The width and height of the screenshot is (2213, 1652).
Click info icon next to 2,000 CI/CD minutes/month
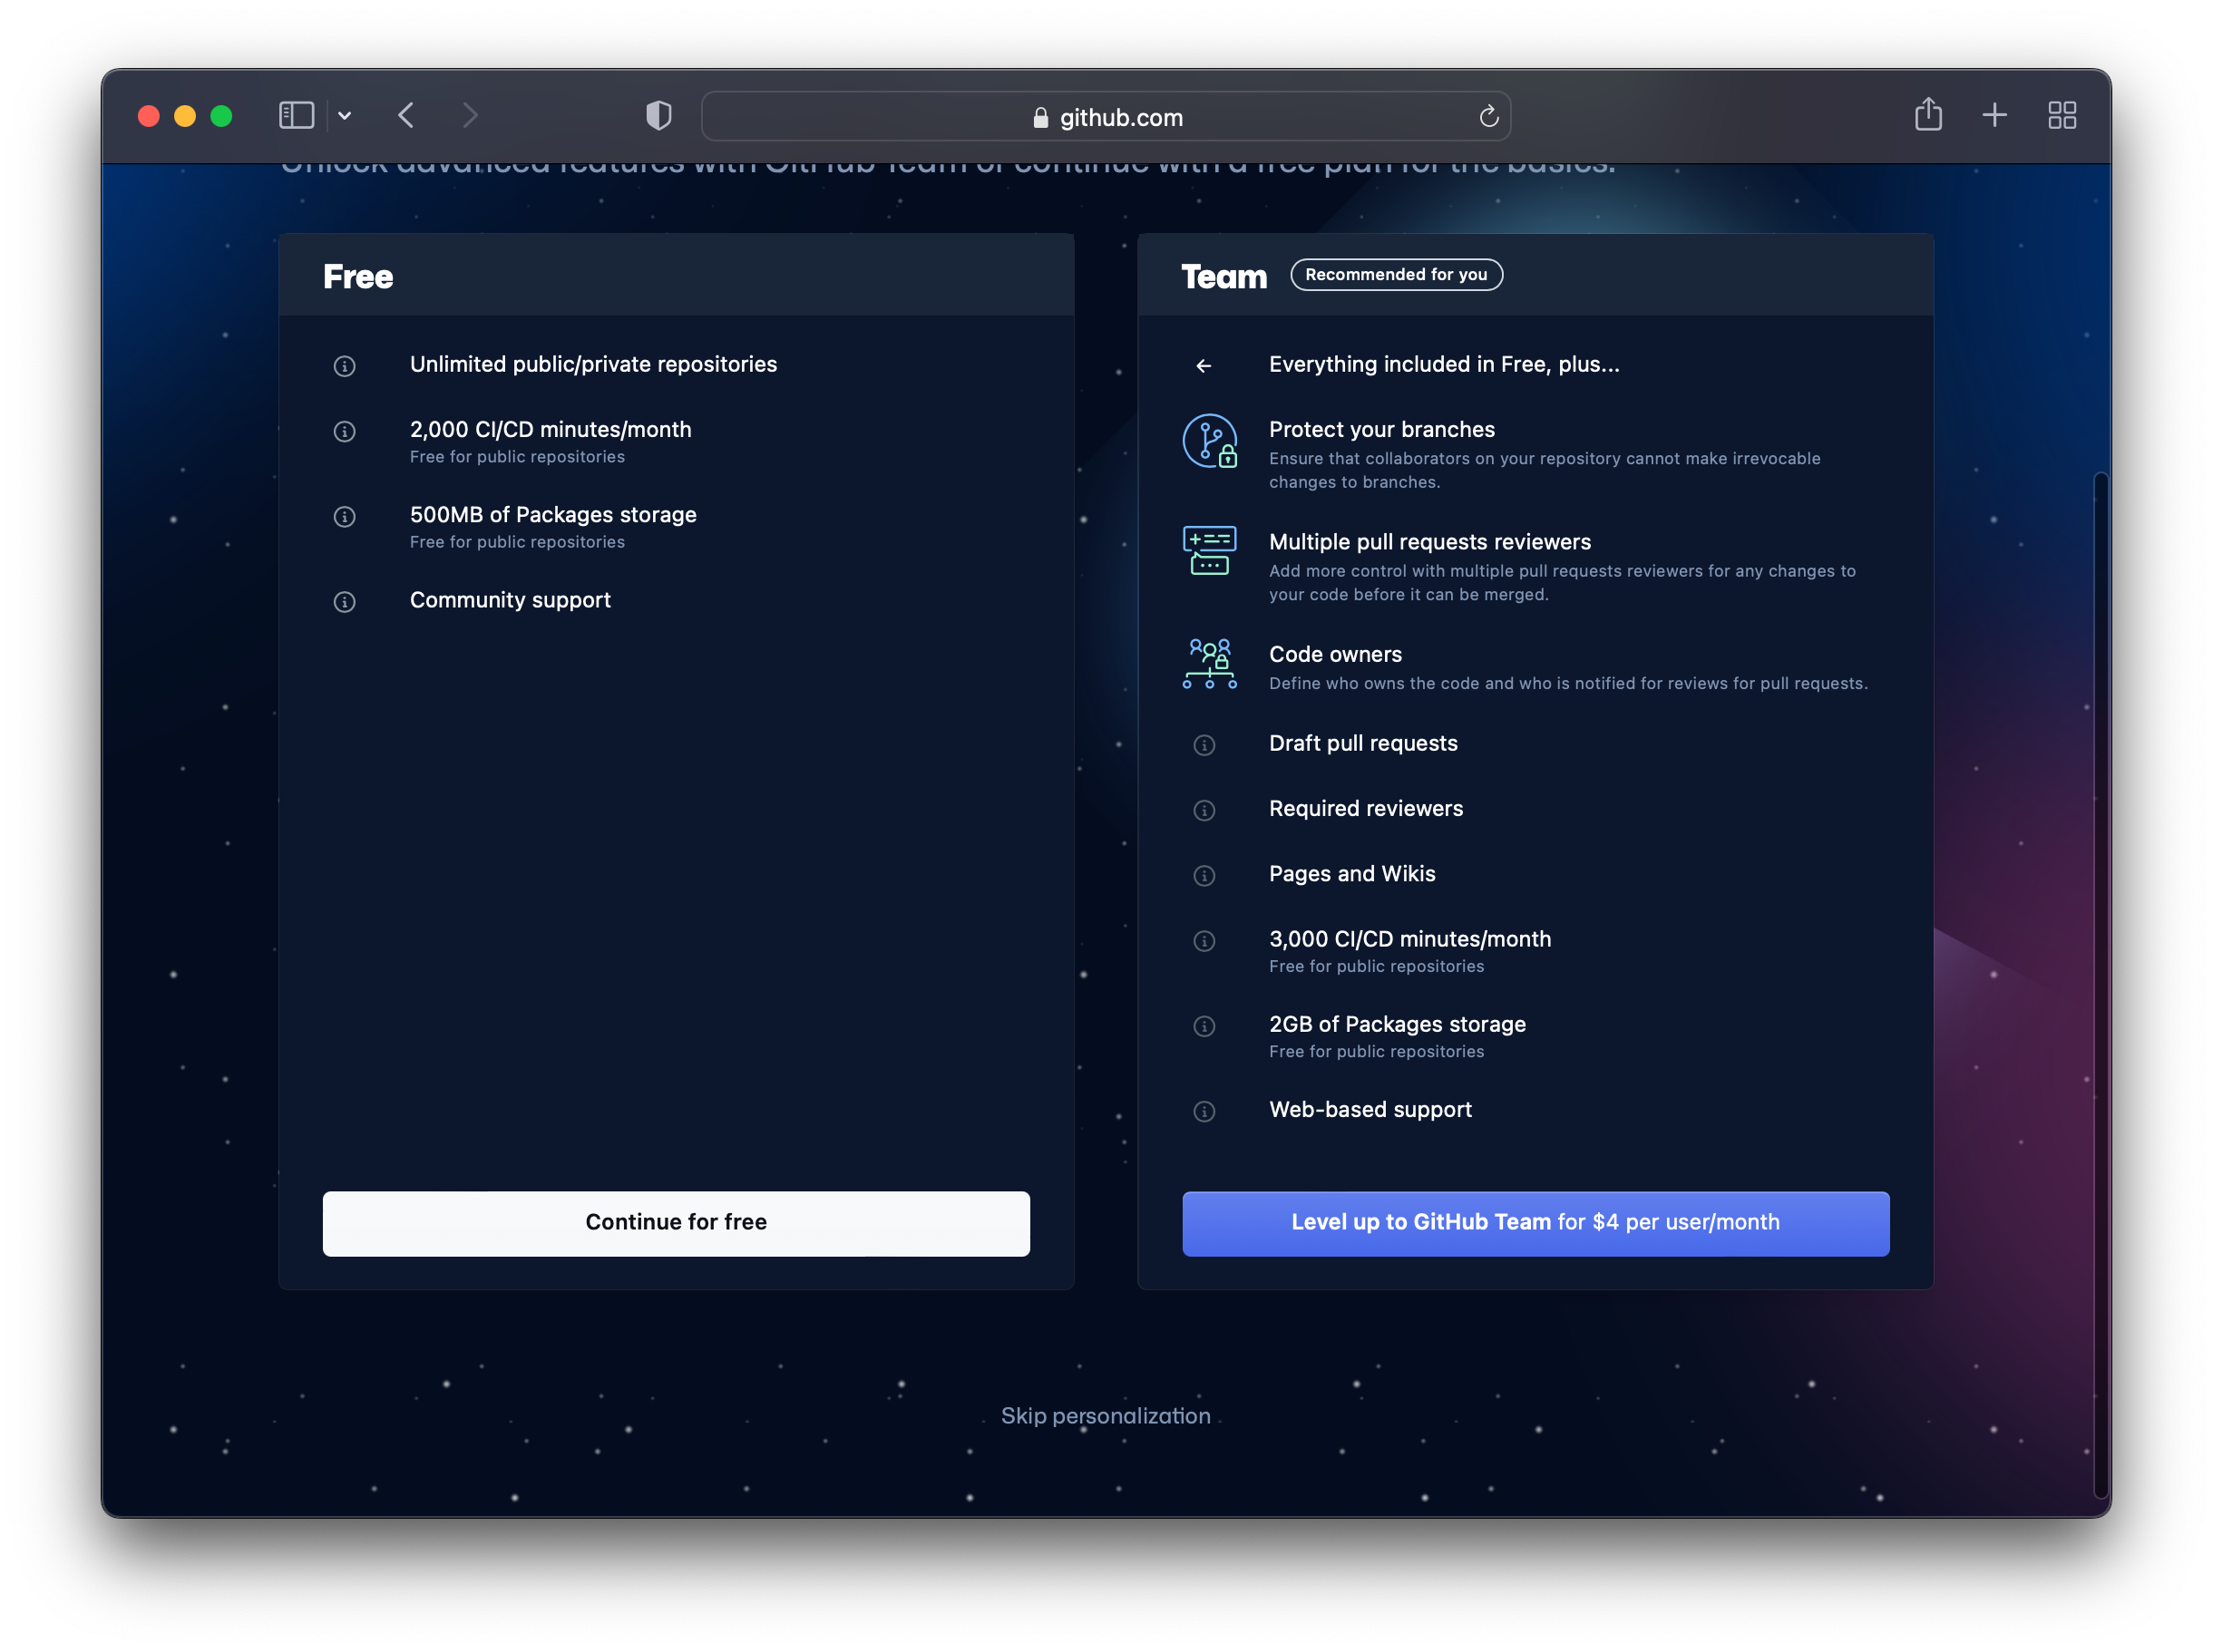click(x=344, y=431)
